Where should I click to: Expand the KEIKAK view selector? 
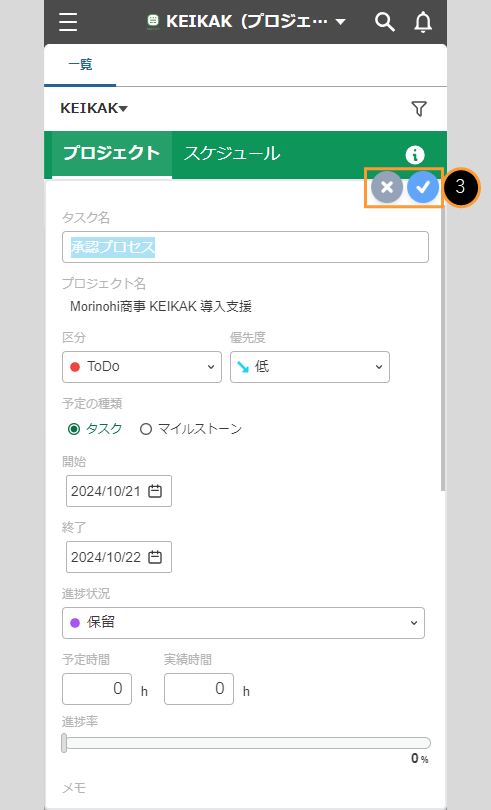point(94,108)
